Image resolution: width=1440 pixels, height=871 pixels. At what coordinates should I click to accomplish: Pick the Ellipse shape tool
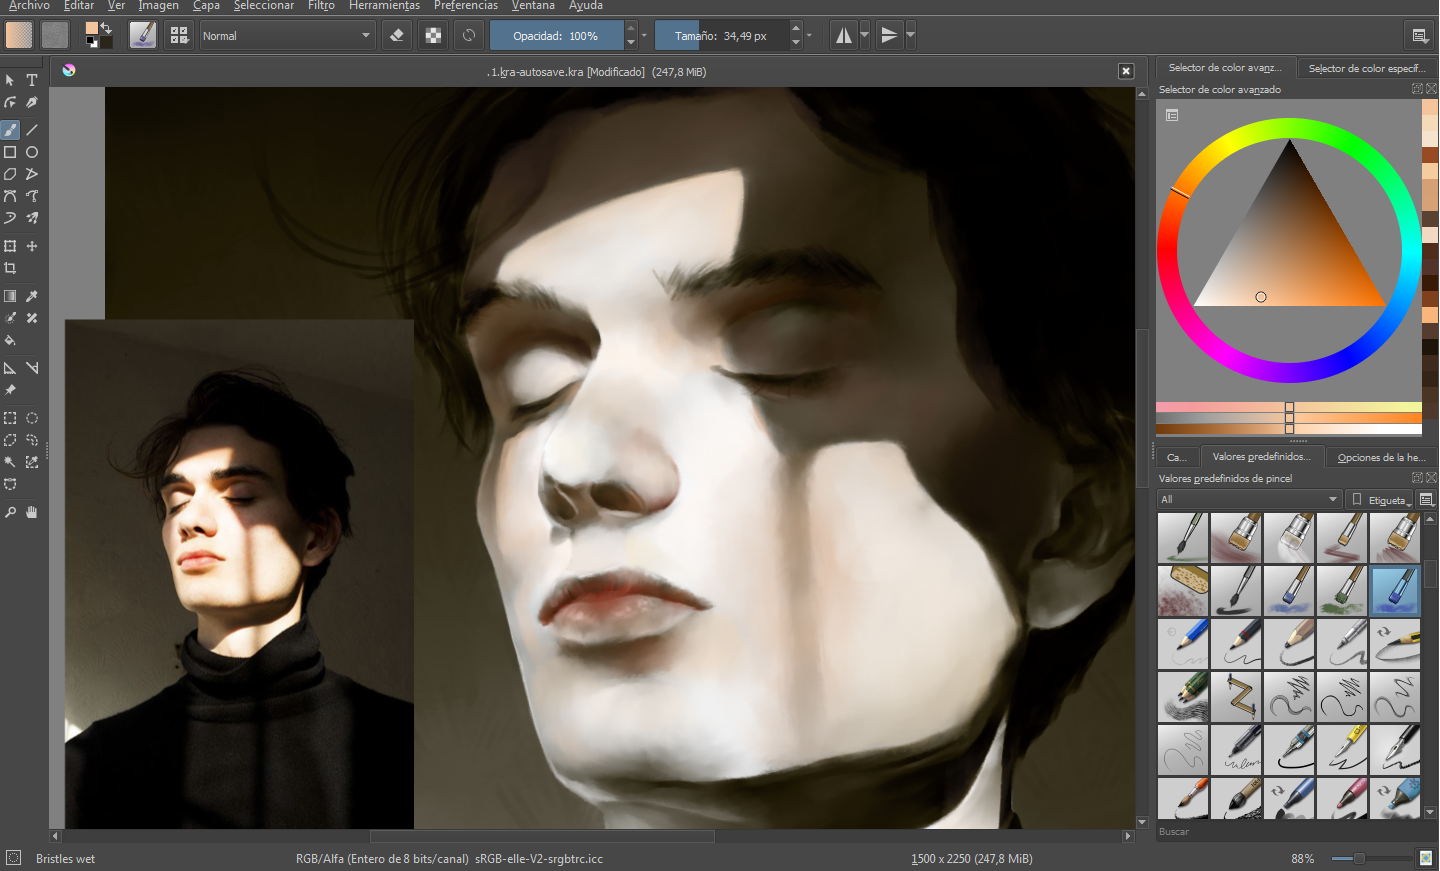[32, 152]
